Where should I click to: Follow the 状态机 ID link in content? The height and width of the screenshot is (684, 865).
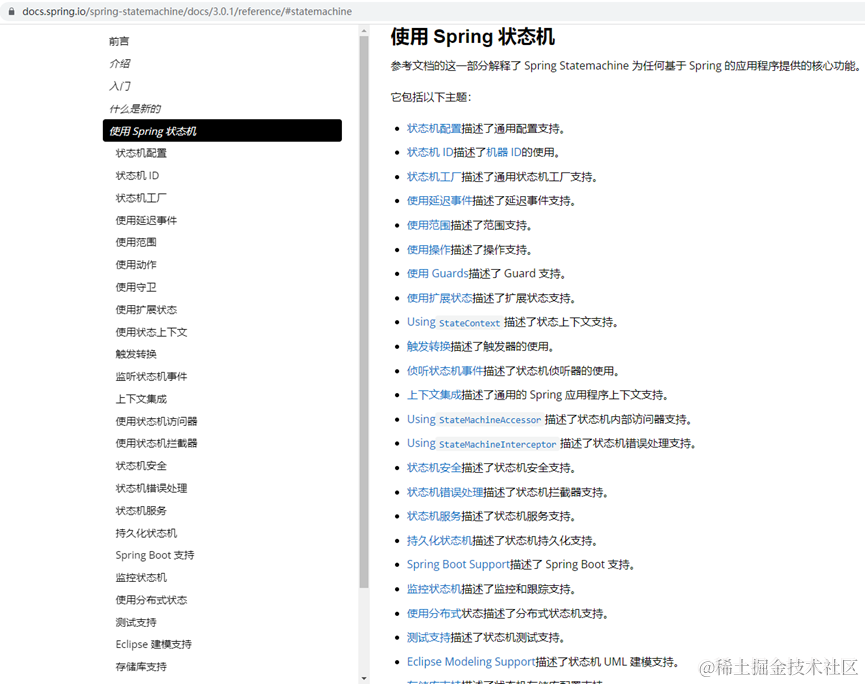point(430,152)
